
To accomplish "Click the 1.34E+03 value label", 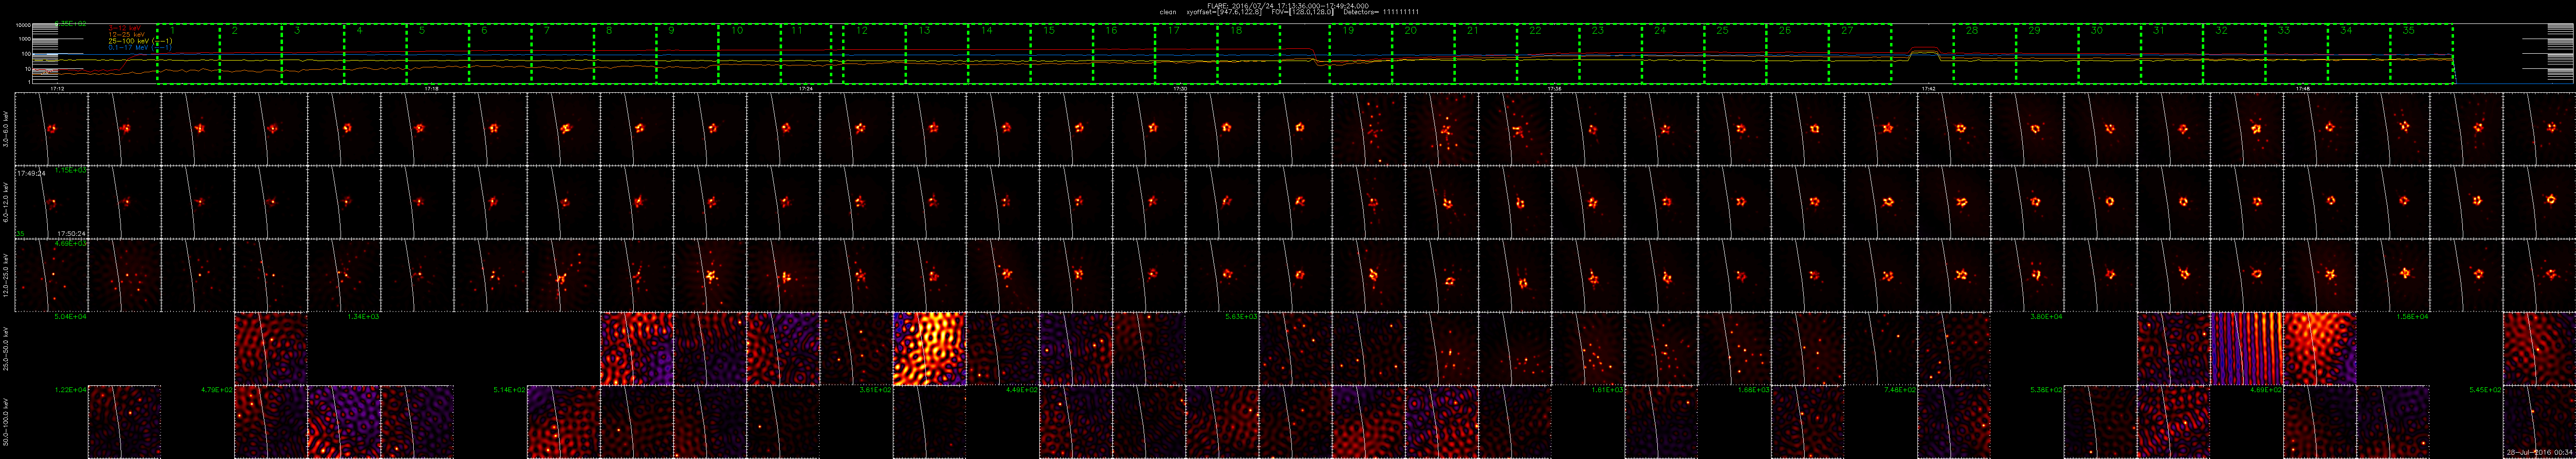I will click(363, 317).
